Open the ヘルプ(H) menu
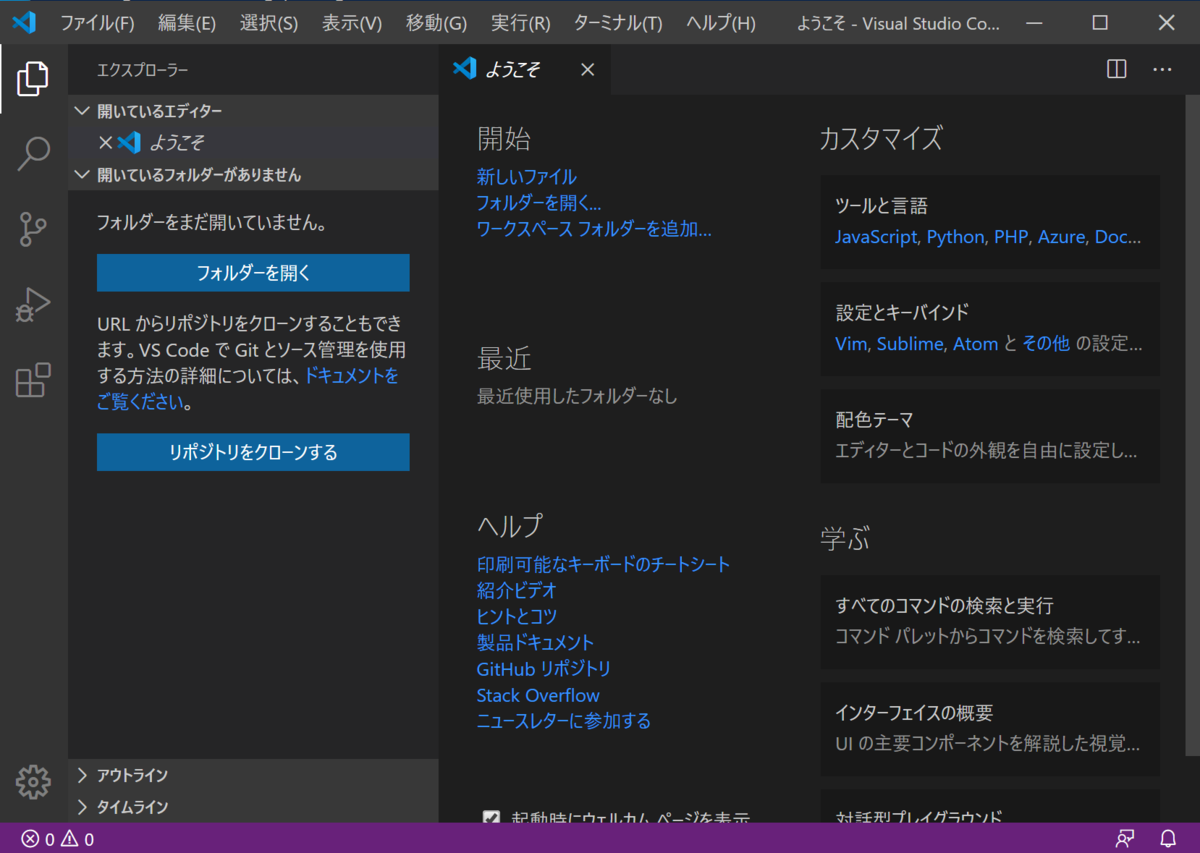The height and width of the screenshot is (853, 1200). coord(721,23)
